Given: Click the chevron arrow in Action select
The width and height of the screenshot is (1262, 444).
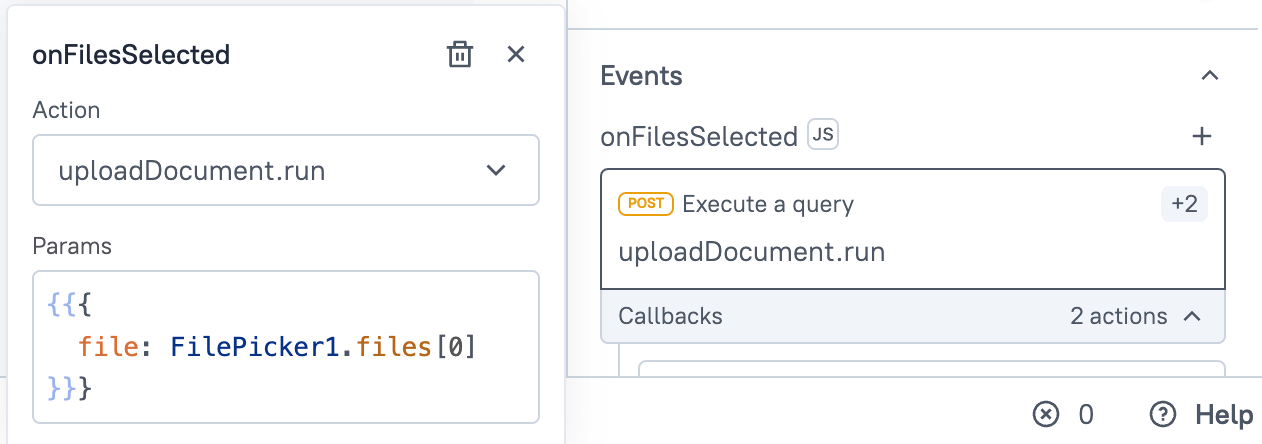Looking at the screenshot, I should click(x=496, y=171).
